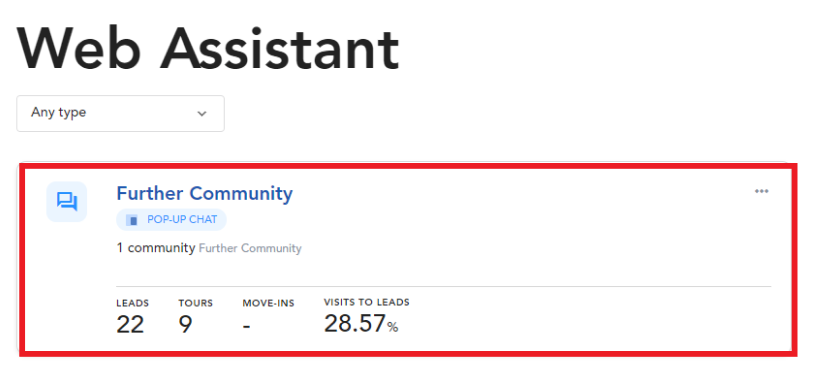Open the Any type filter dropdown
This screenshot has width=814, height=374.
120,113
